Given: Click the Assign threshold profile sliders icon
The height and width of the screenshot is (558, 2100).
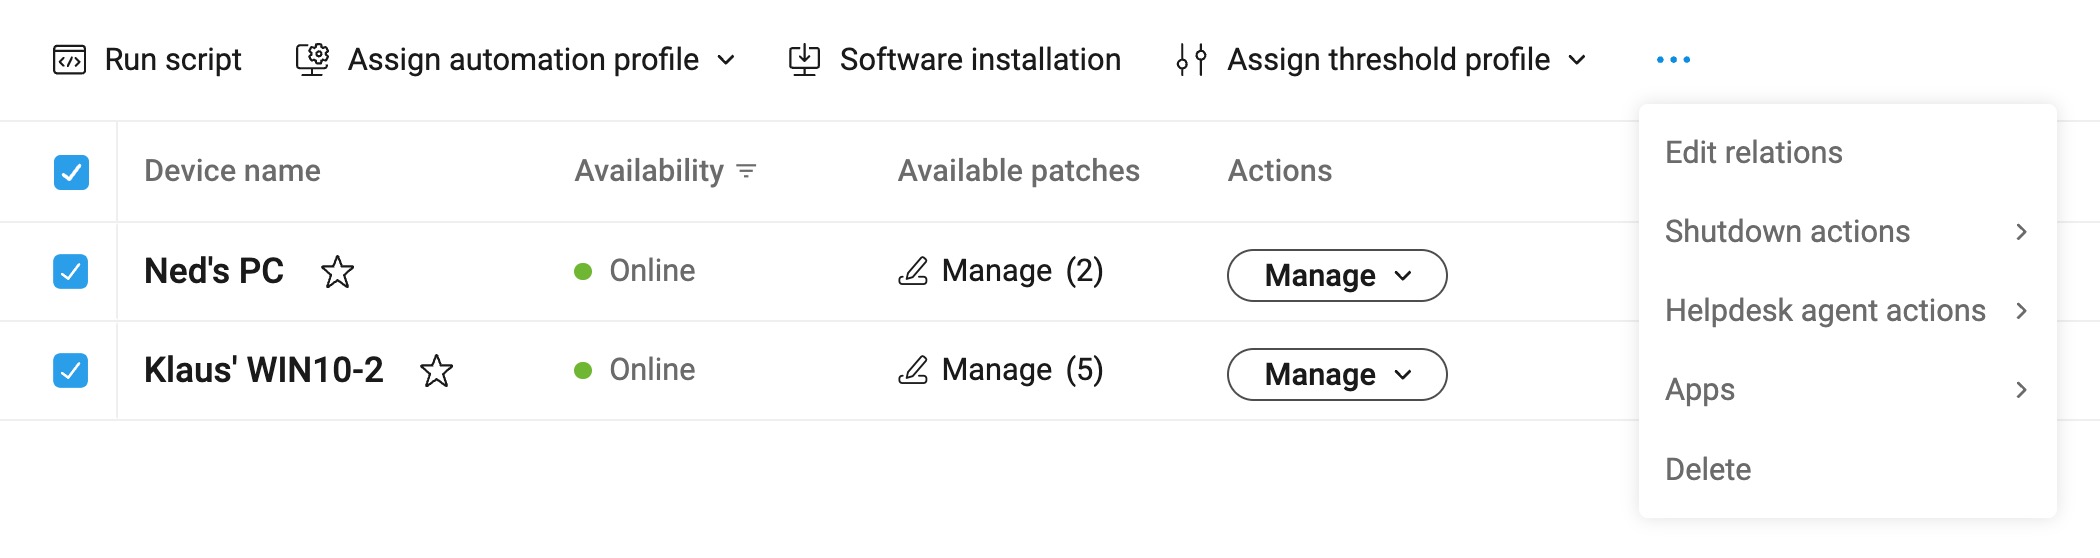Looking at the screenshot, I should (x=1191, y=60).
